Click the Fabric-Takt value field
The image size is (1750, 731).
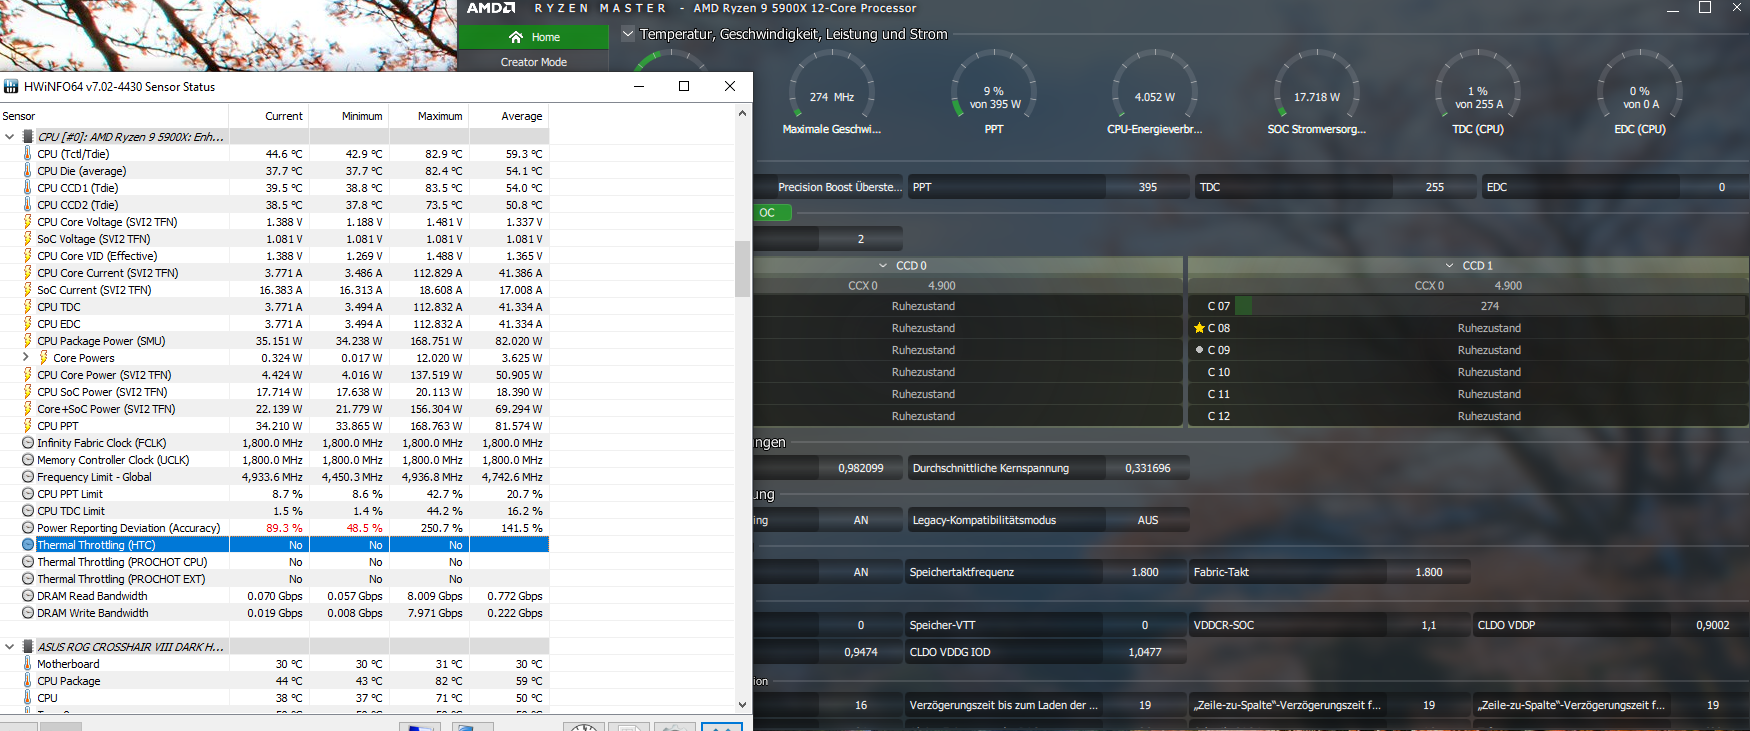point(1428,572)
